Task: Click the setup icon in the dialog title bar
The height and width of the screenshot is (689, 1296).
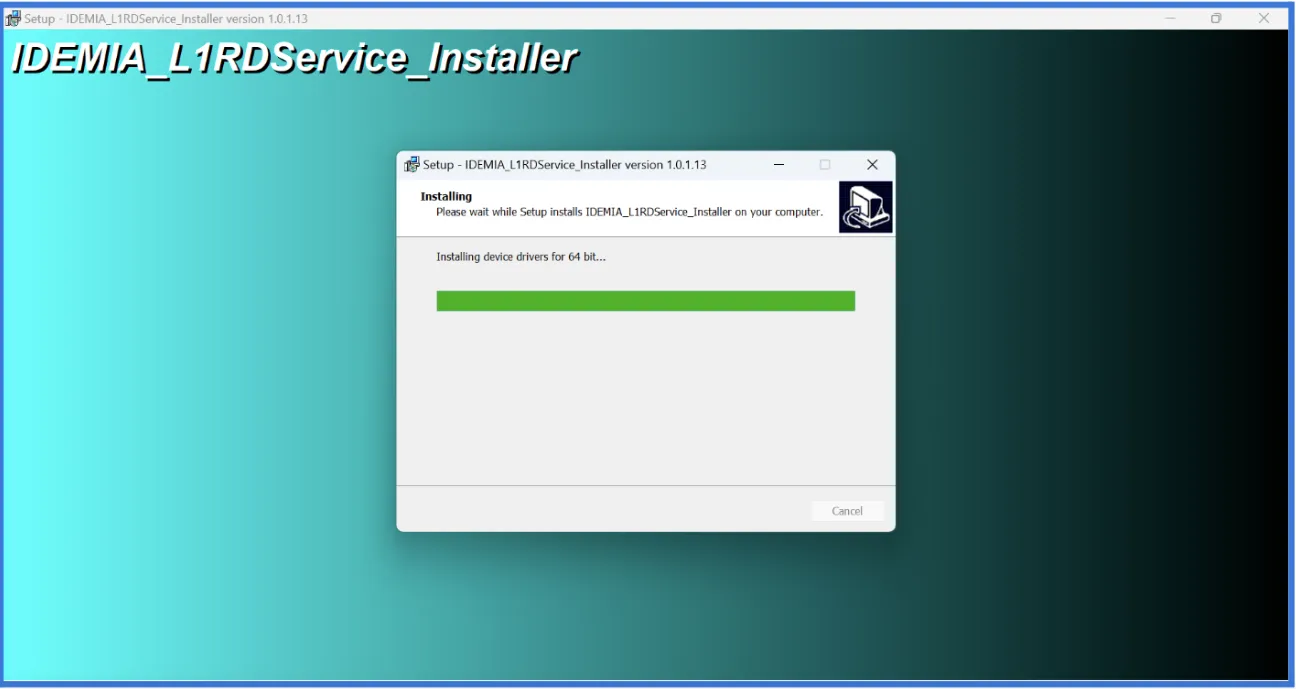Action: click(x=411, y=165)
